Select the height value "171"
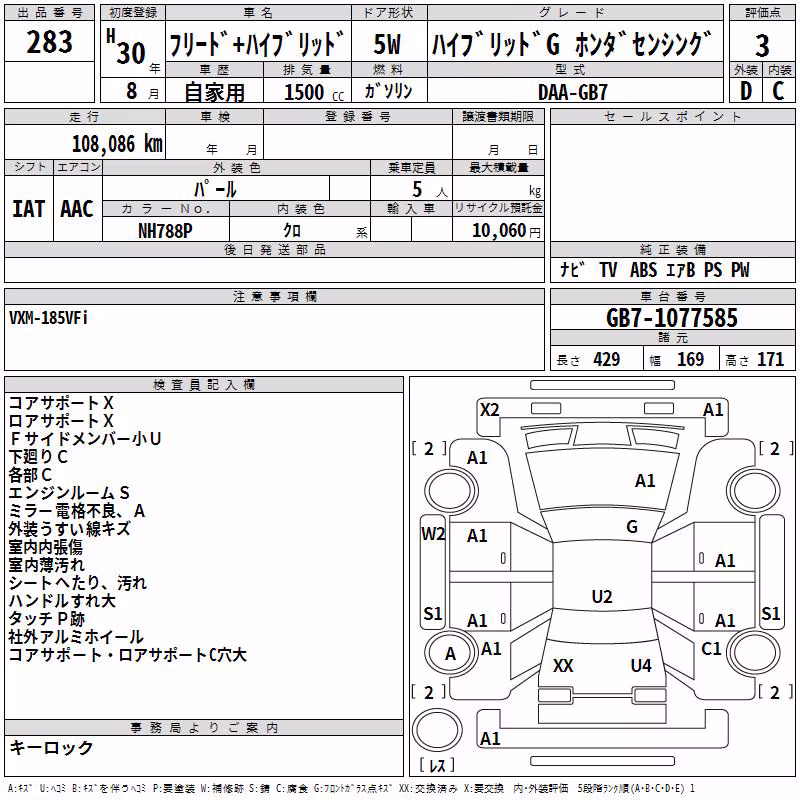Screen dimensions: 800x800 (x=770, y=359)
